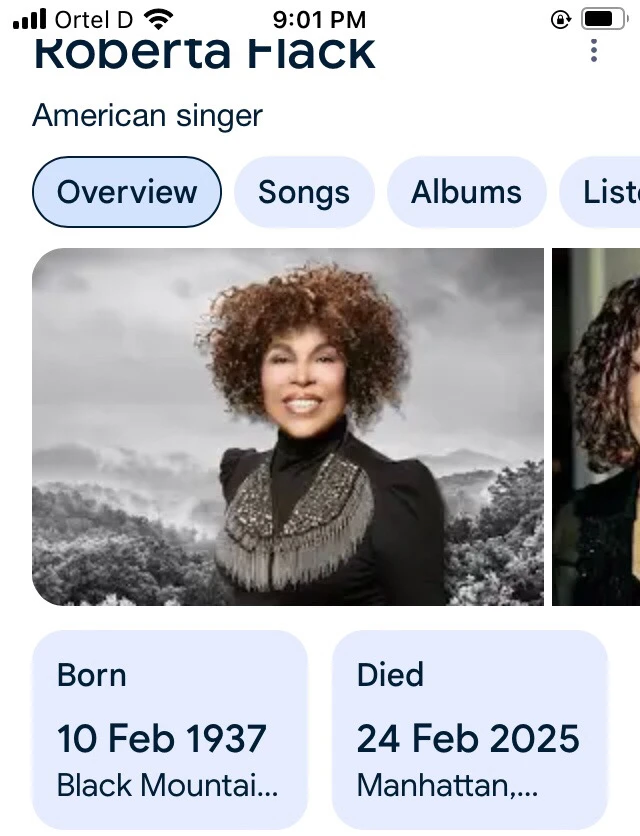Image resolution: width=640 pixels, height=836 pixels.
Task: Tap the Wi-Fi status icon
Action: click(158, 20)
